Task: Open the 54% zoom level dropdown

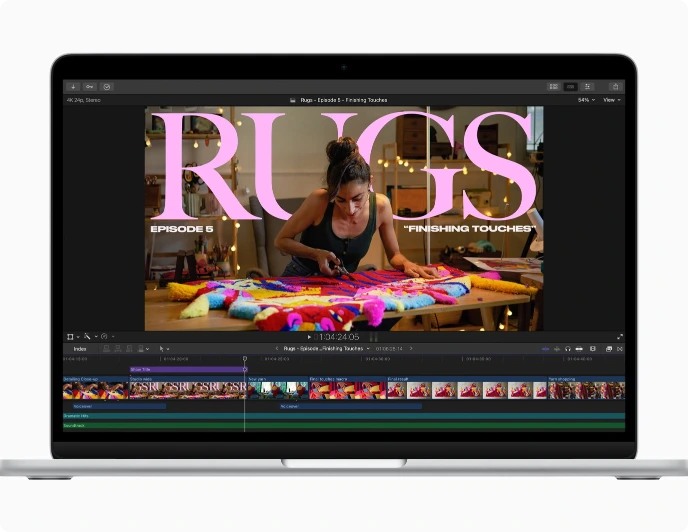Action: coord(585,100)
